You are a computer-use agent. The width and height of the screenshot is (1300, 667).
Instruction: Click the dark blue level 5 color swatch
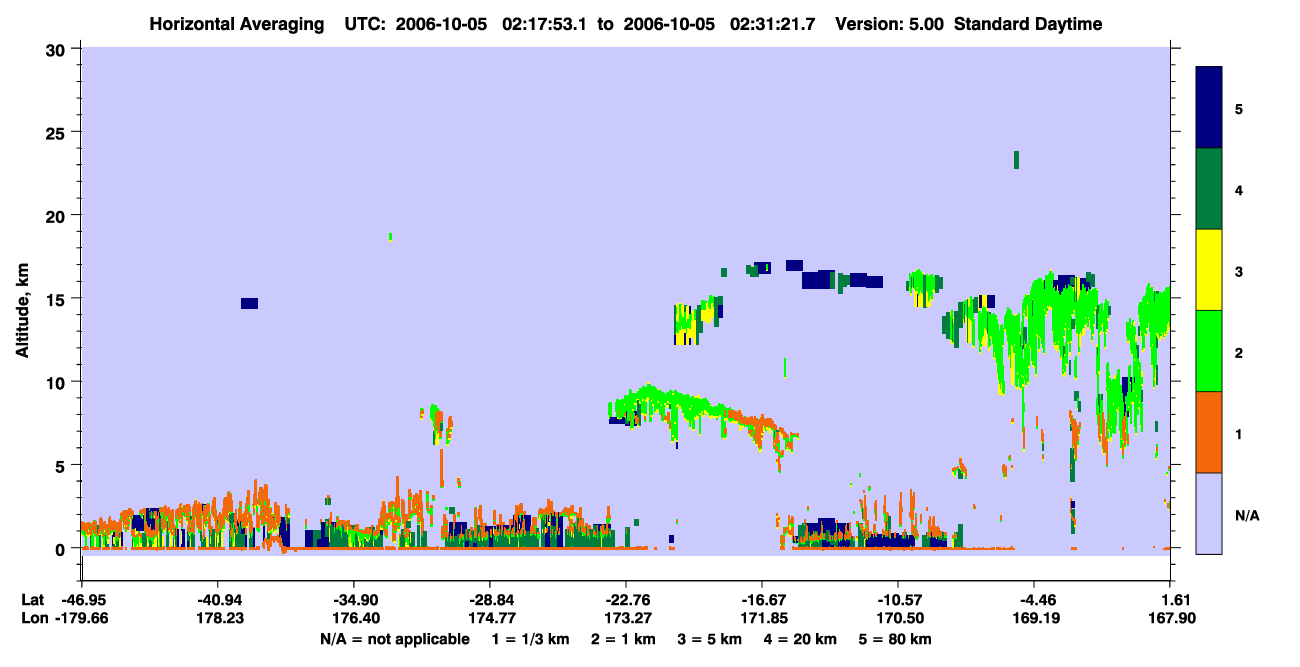(1209, 108)
